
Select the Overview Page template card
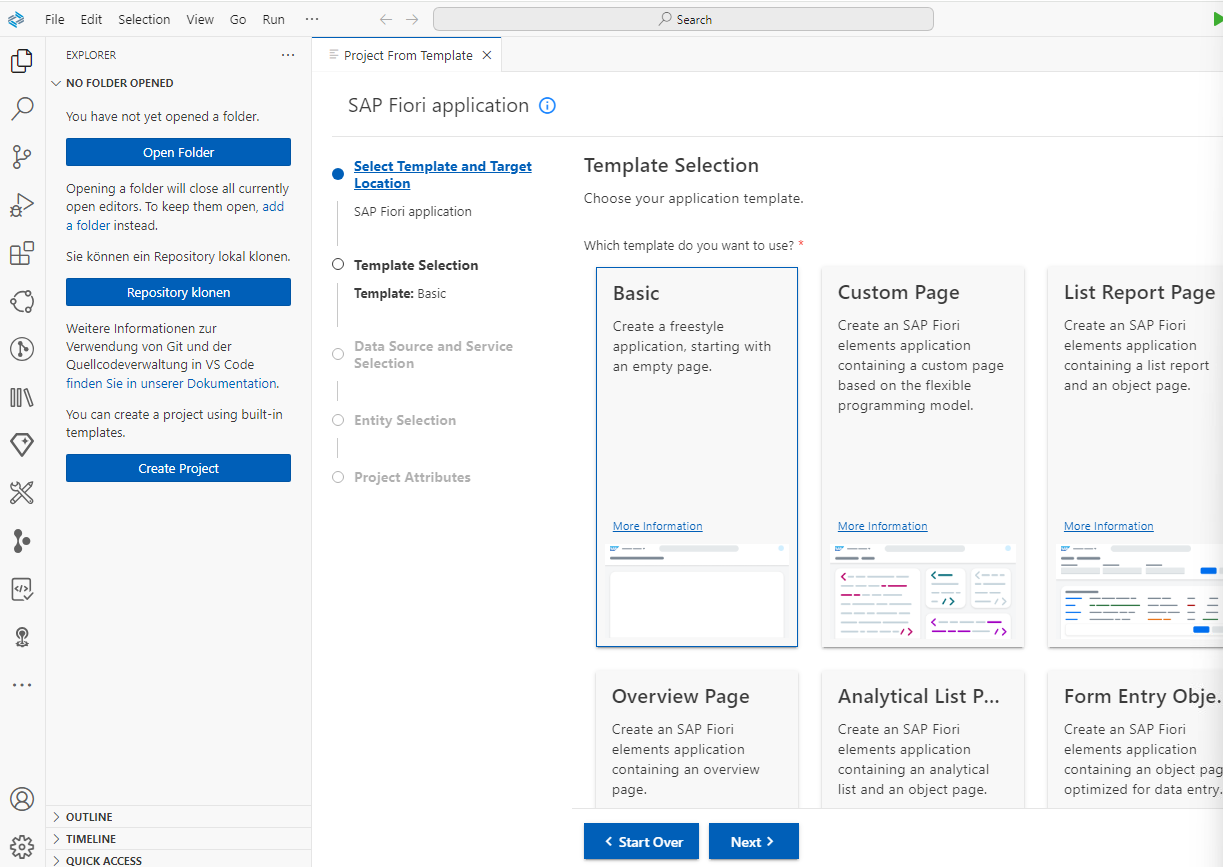[x=697, y=738]
